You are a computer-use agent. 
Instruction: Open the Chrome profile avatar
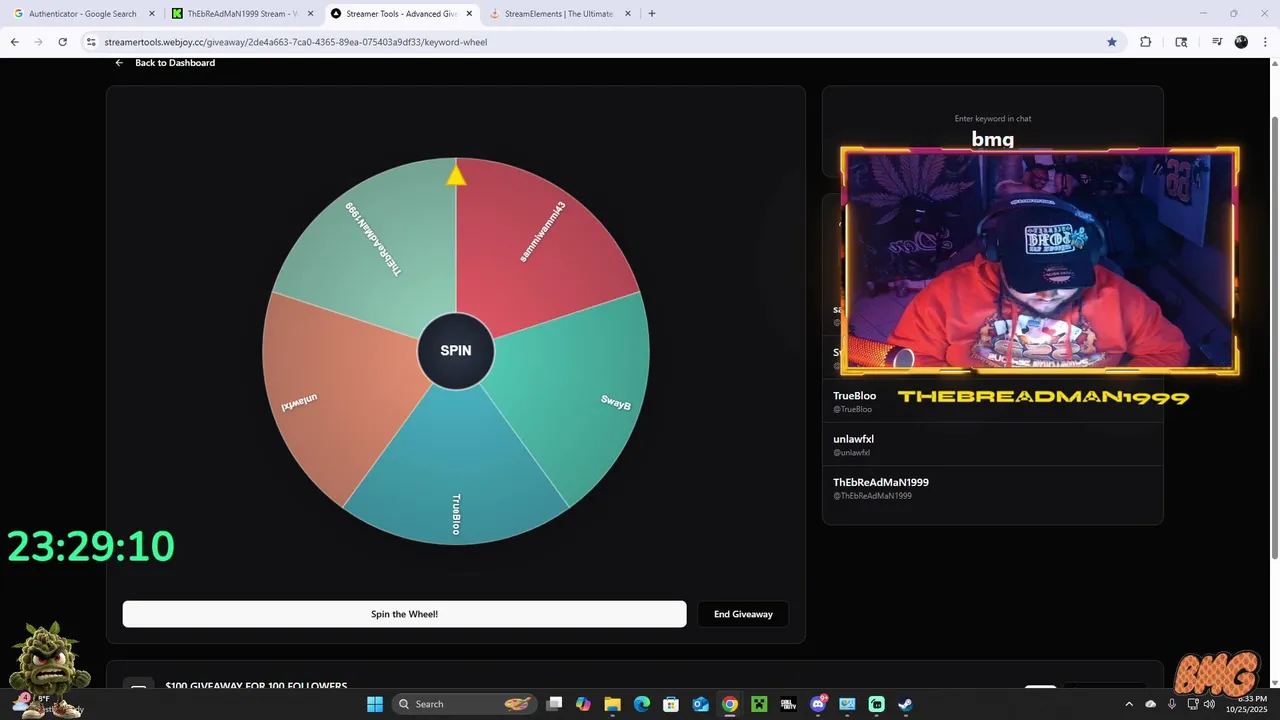tap(1241, 42)
